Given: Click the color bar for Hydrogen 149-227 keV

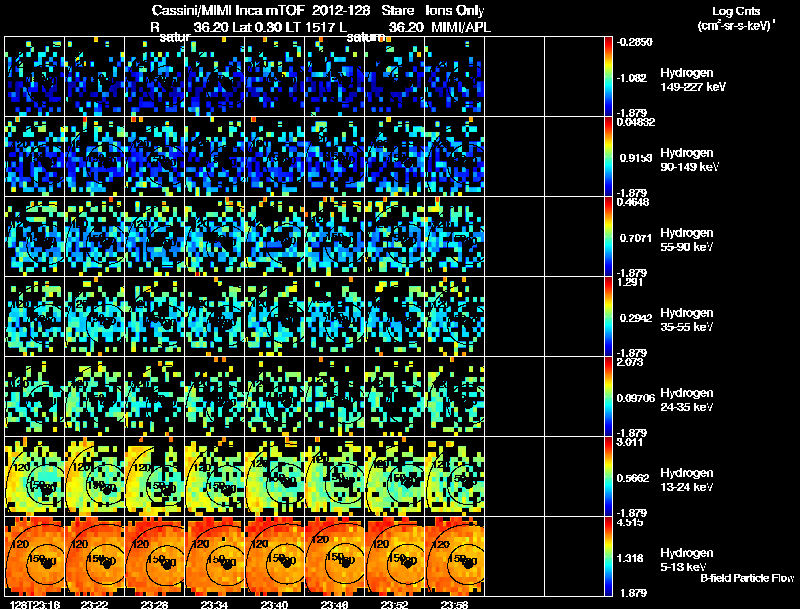Looking at the screenshot, I should click(x=608, y=77).
